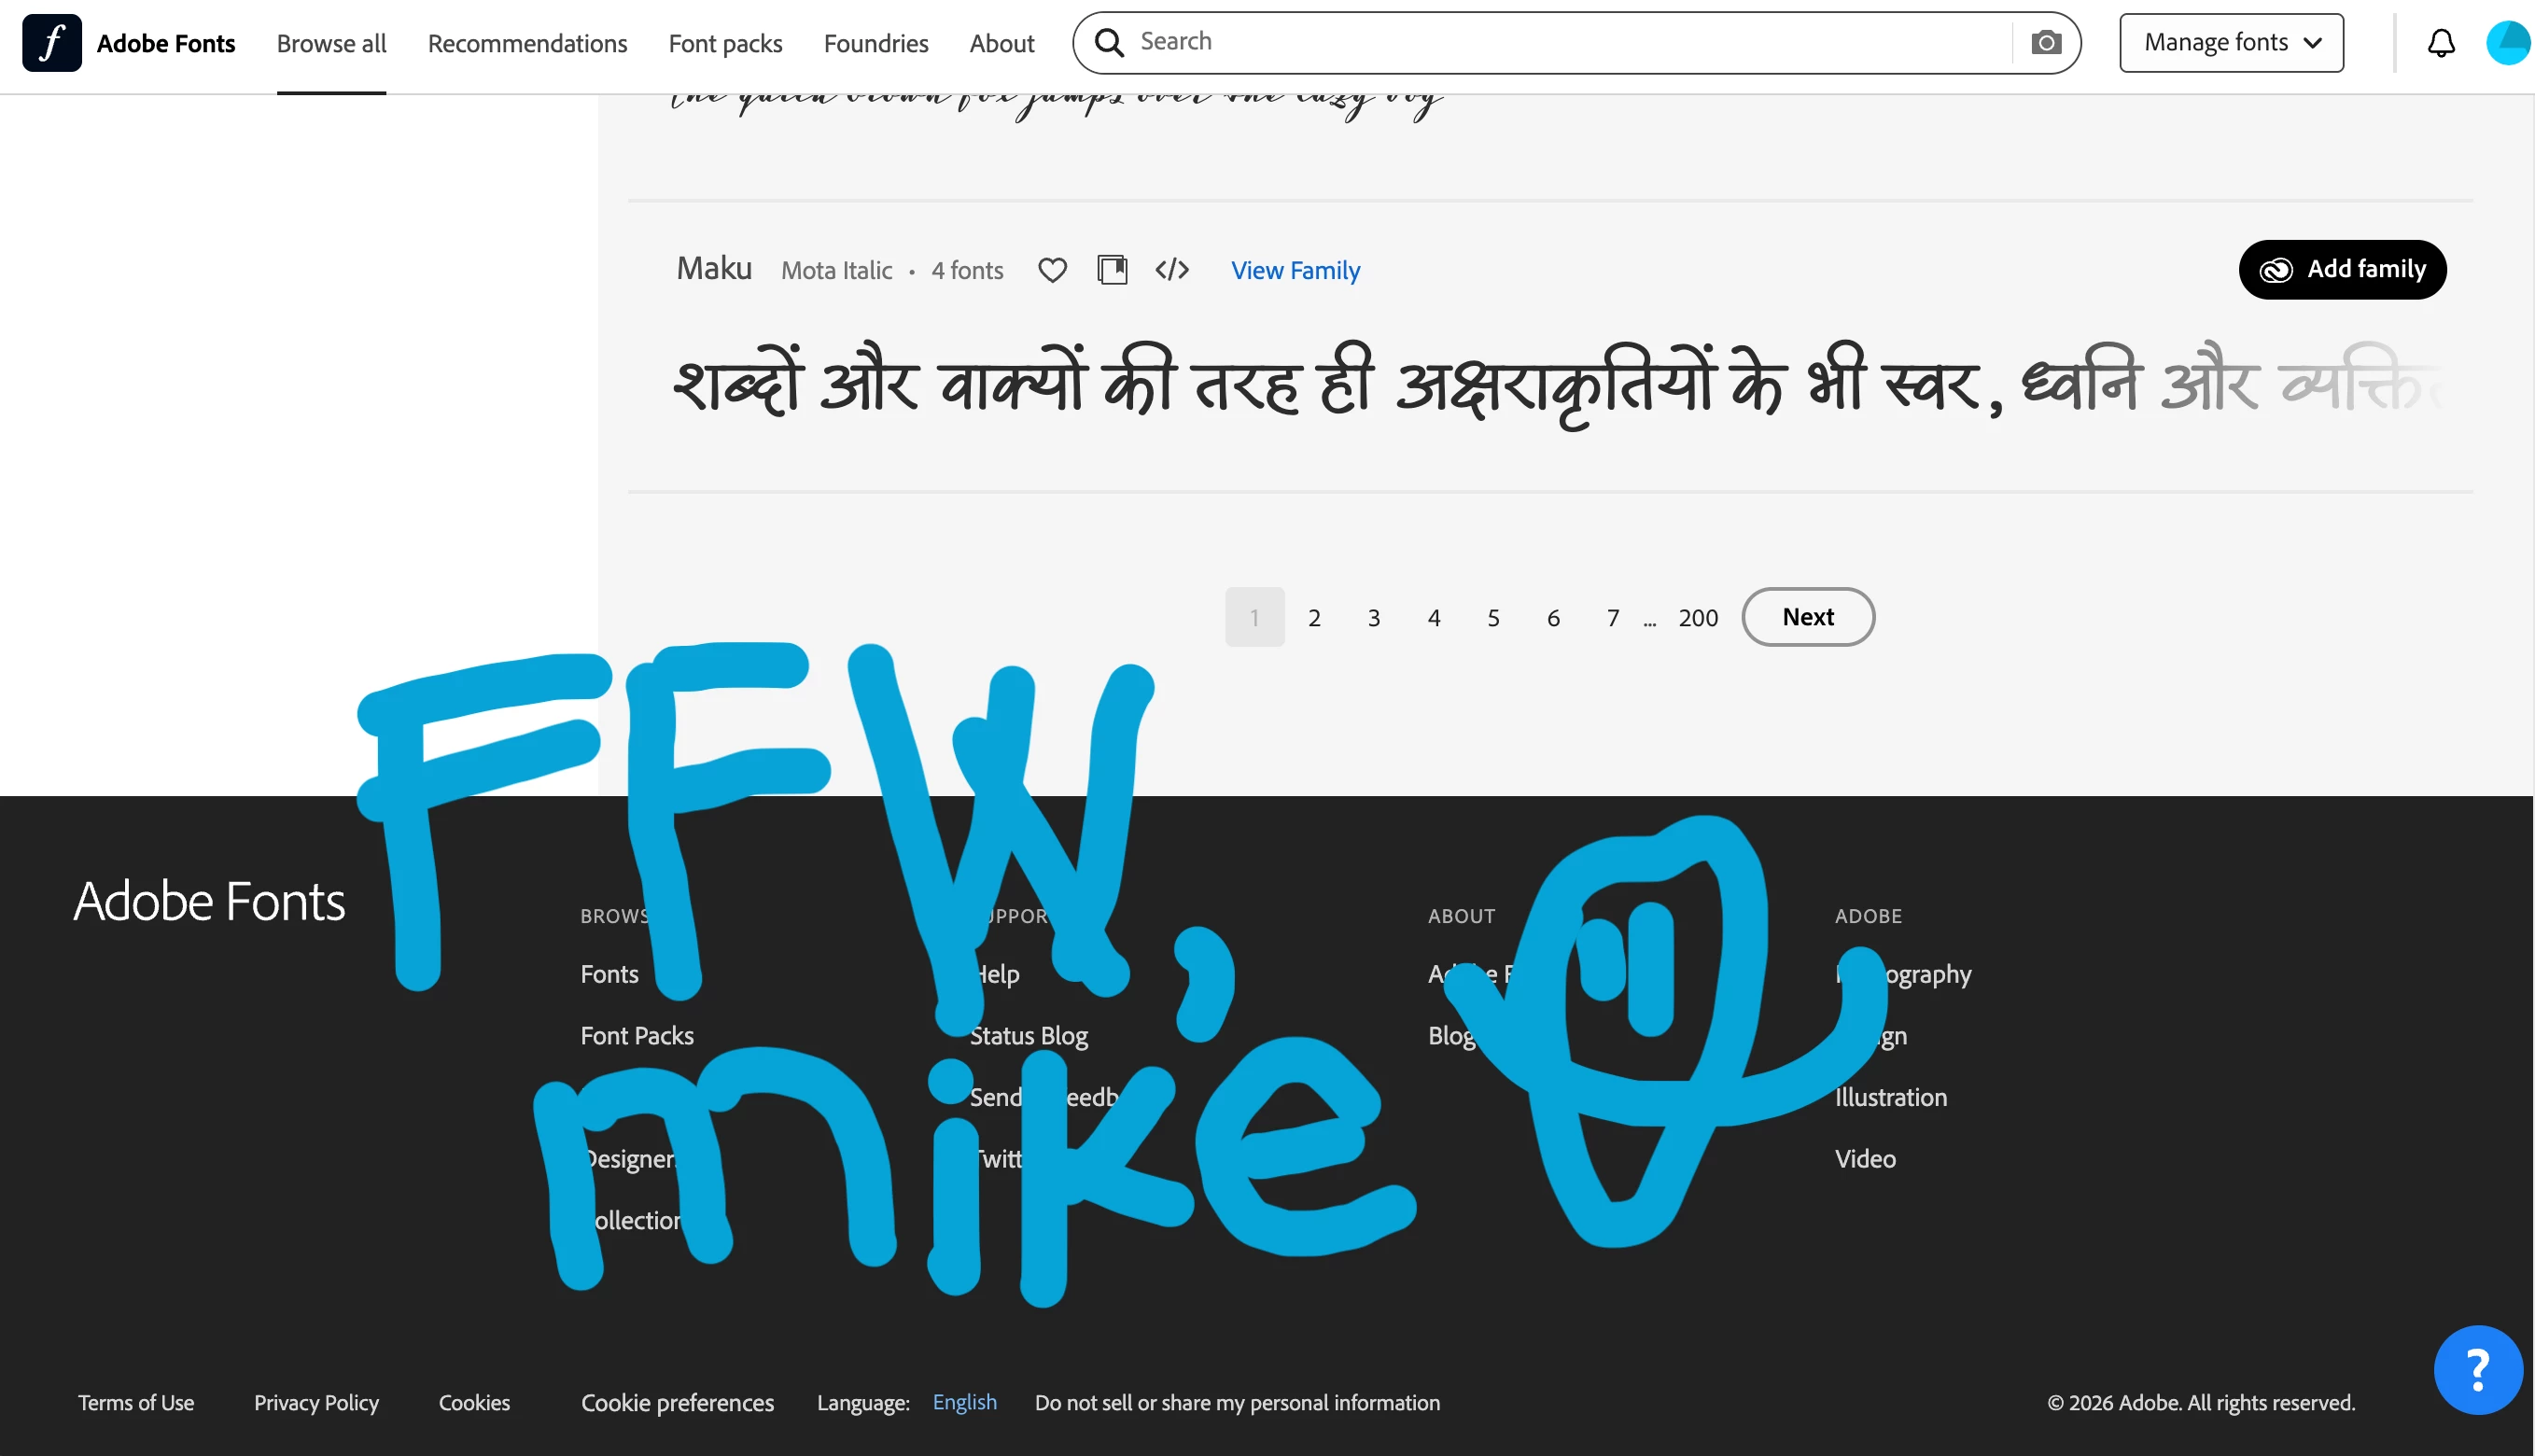Open the user profile avatar

point(2508,43)
